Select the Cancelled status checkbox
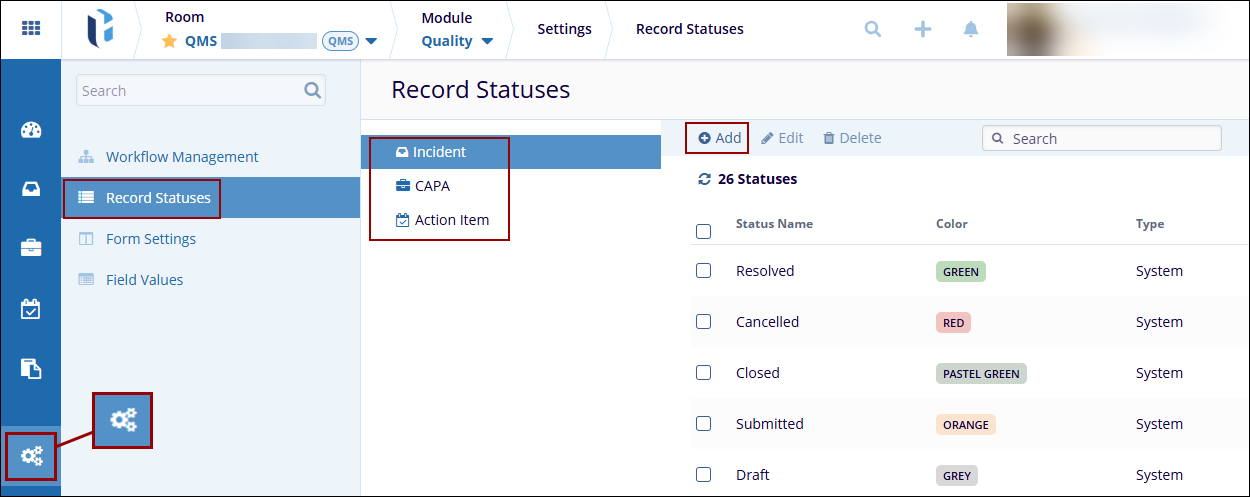Viewport: 1250px width, 497px height. click(703, 322)
